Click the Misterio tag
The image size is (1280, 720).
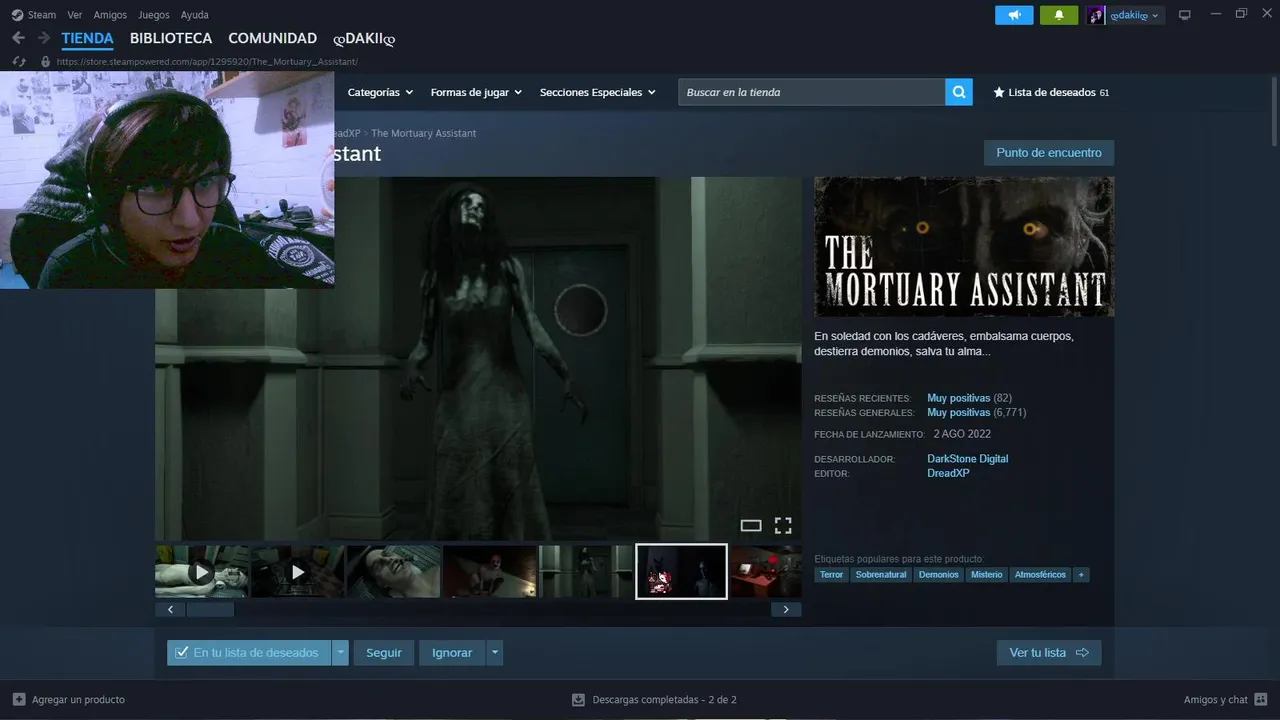986,575
